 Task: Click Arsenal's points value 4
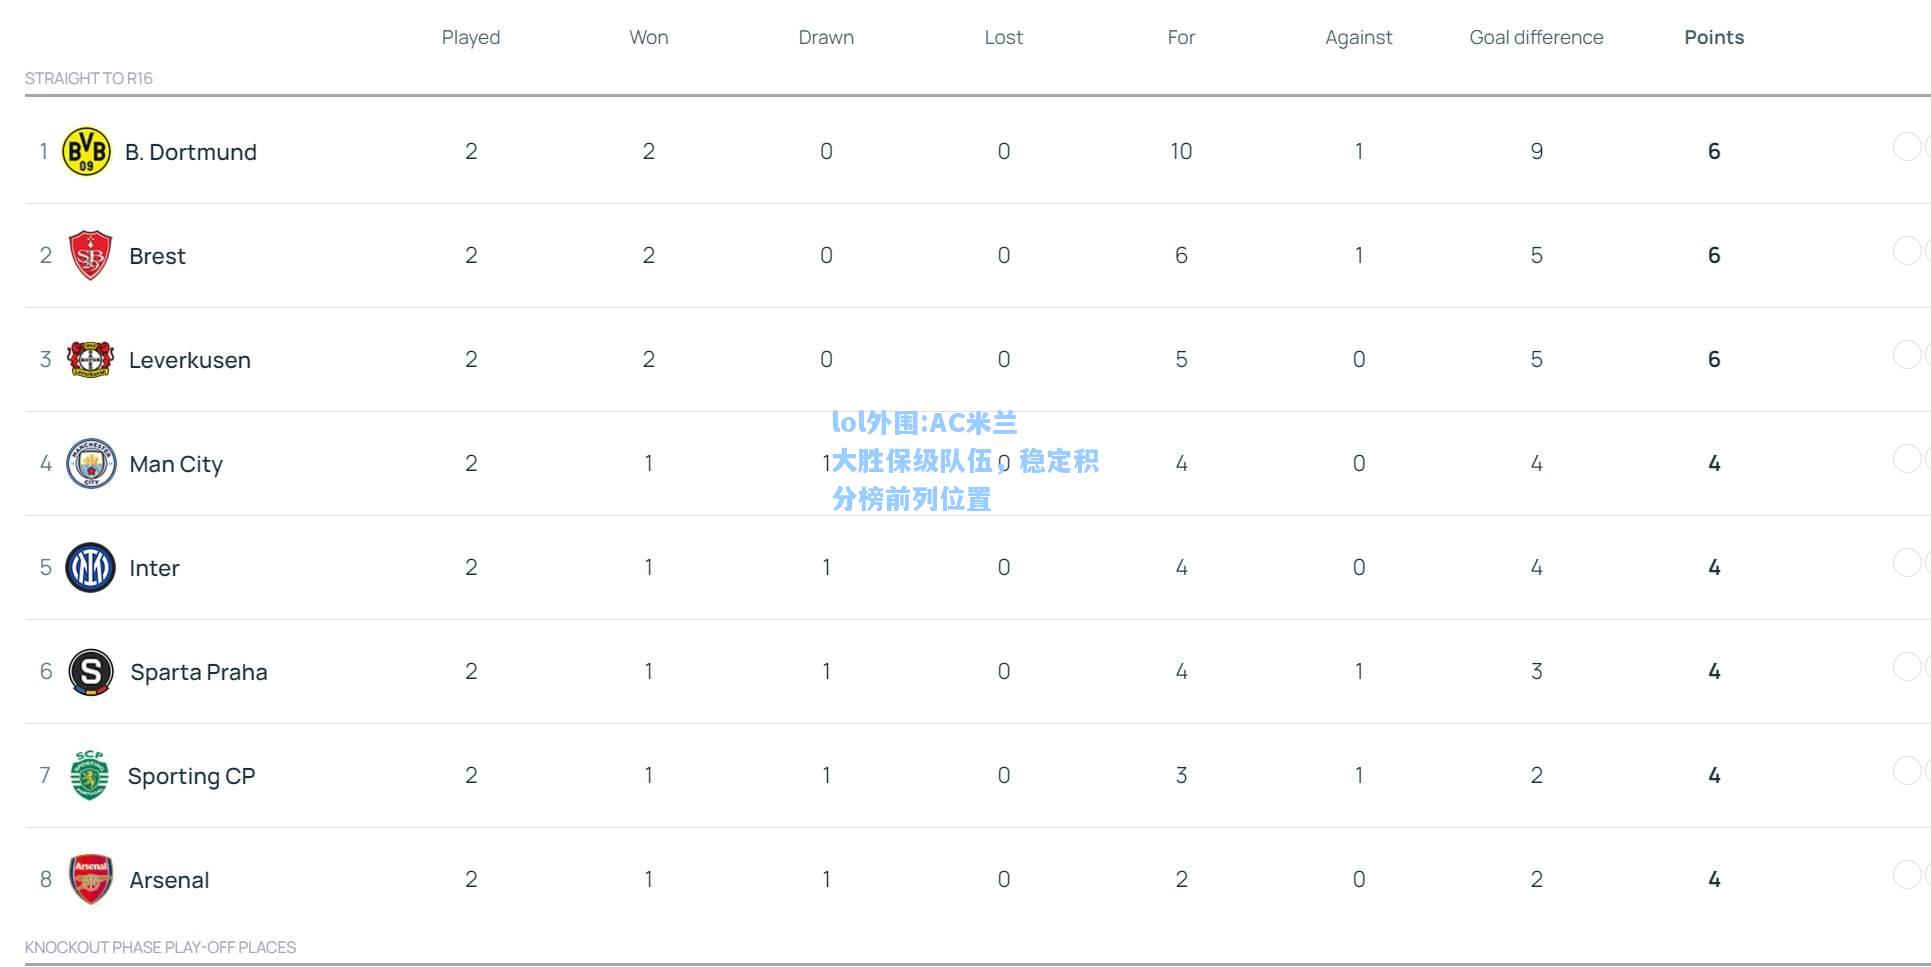1714,879
